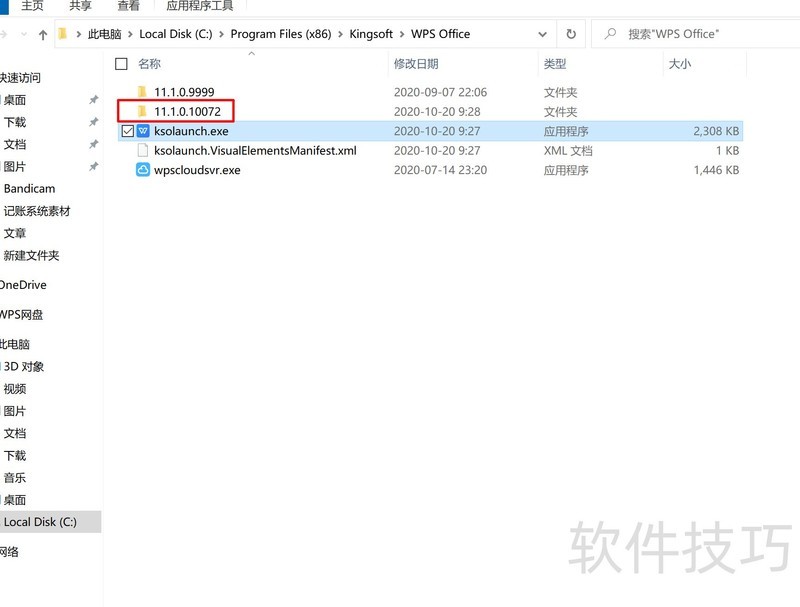The height and width of the screenshot is (607, 800).
Task: Click the folder icon in address bar
Action: click(63, 34)
